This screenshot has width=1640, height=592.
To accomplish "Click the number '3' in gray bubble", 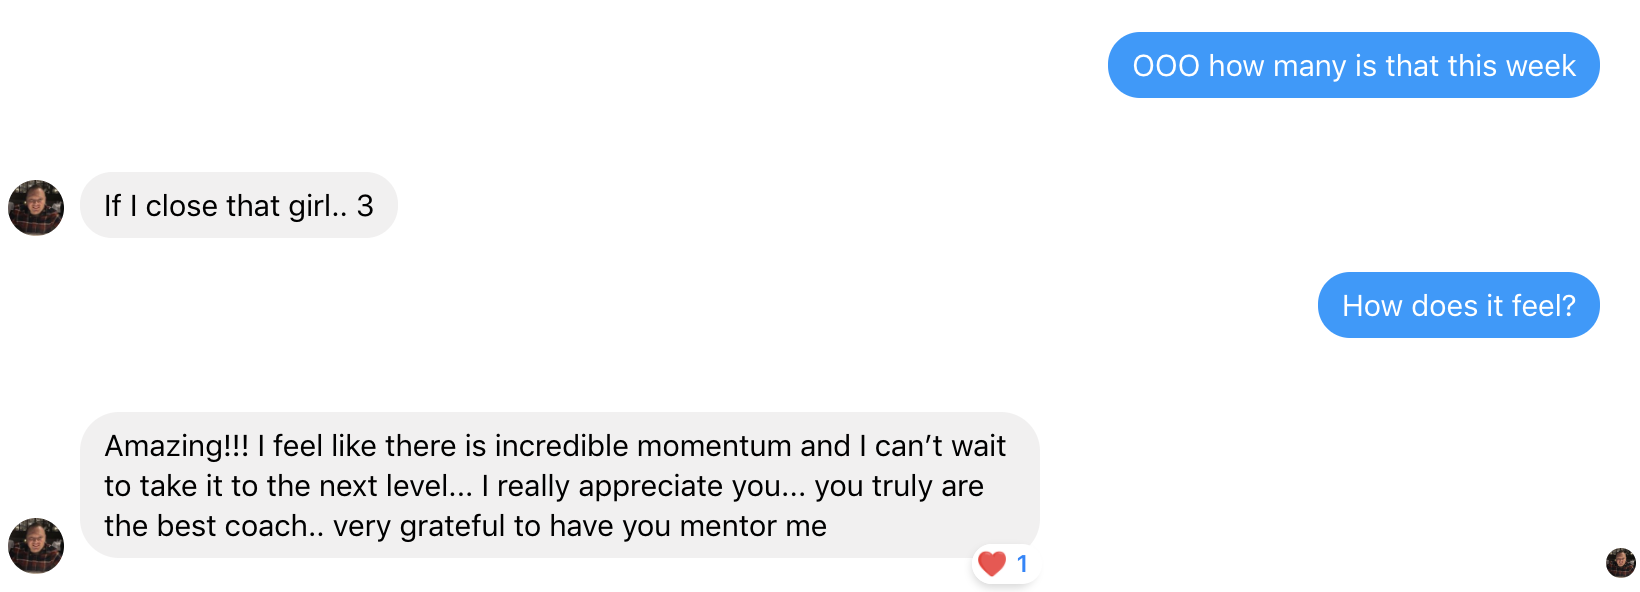I will [365, 206].
